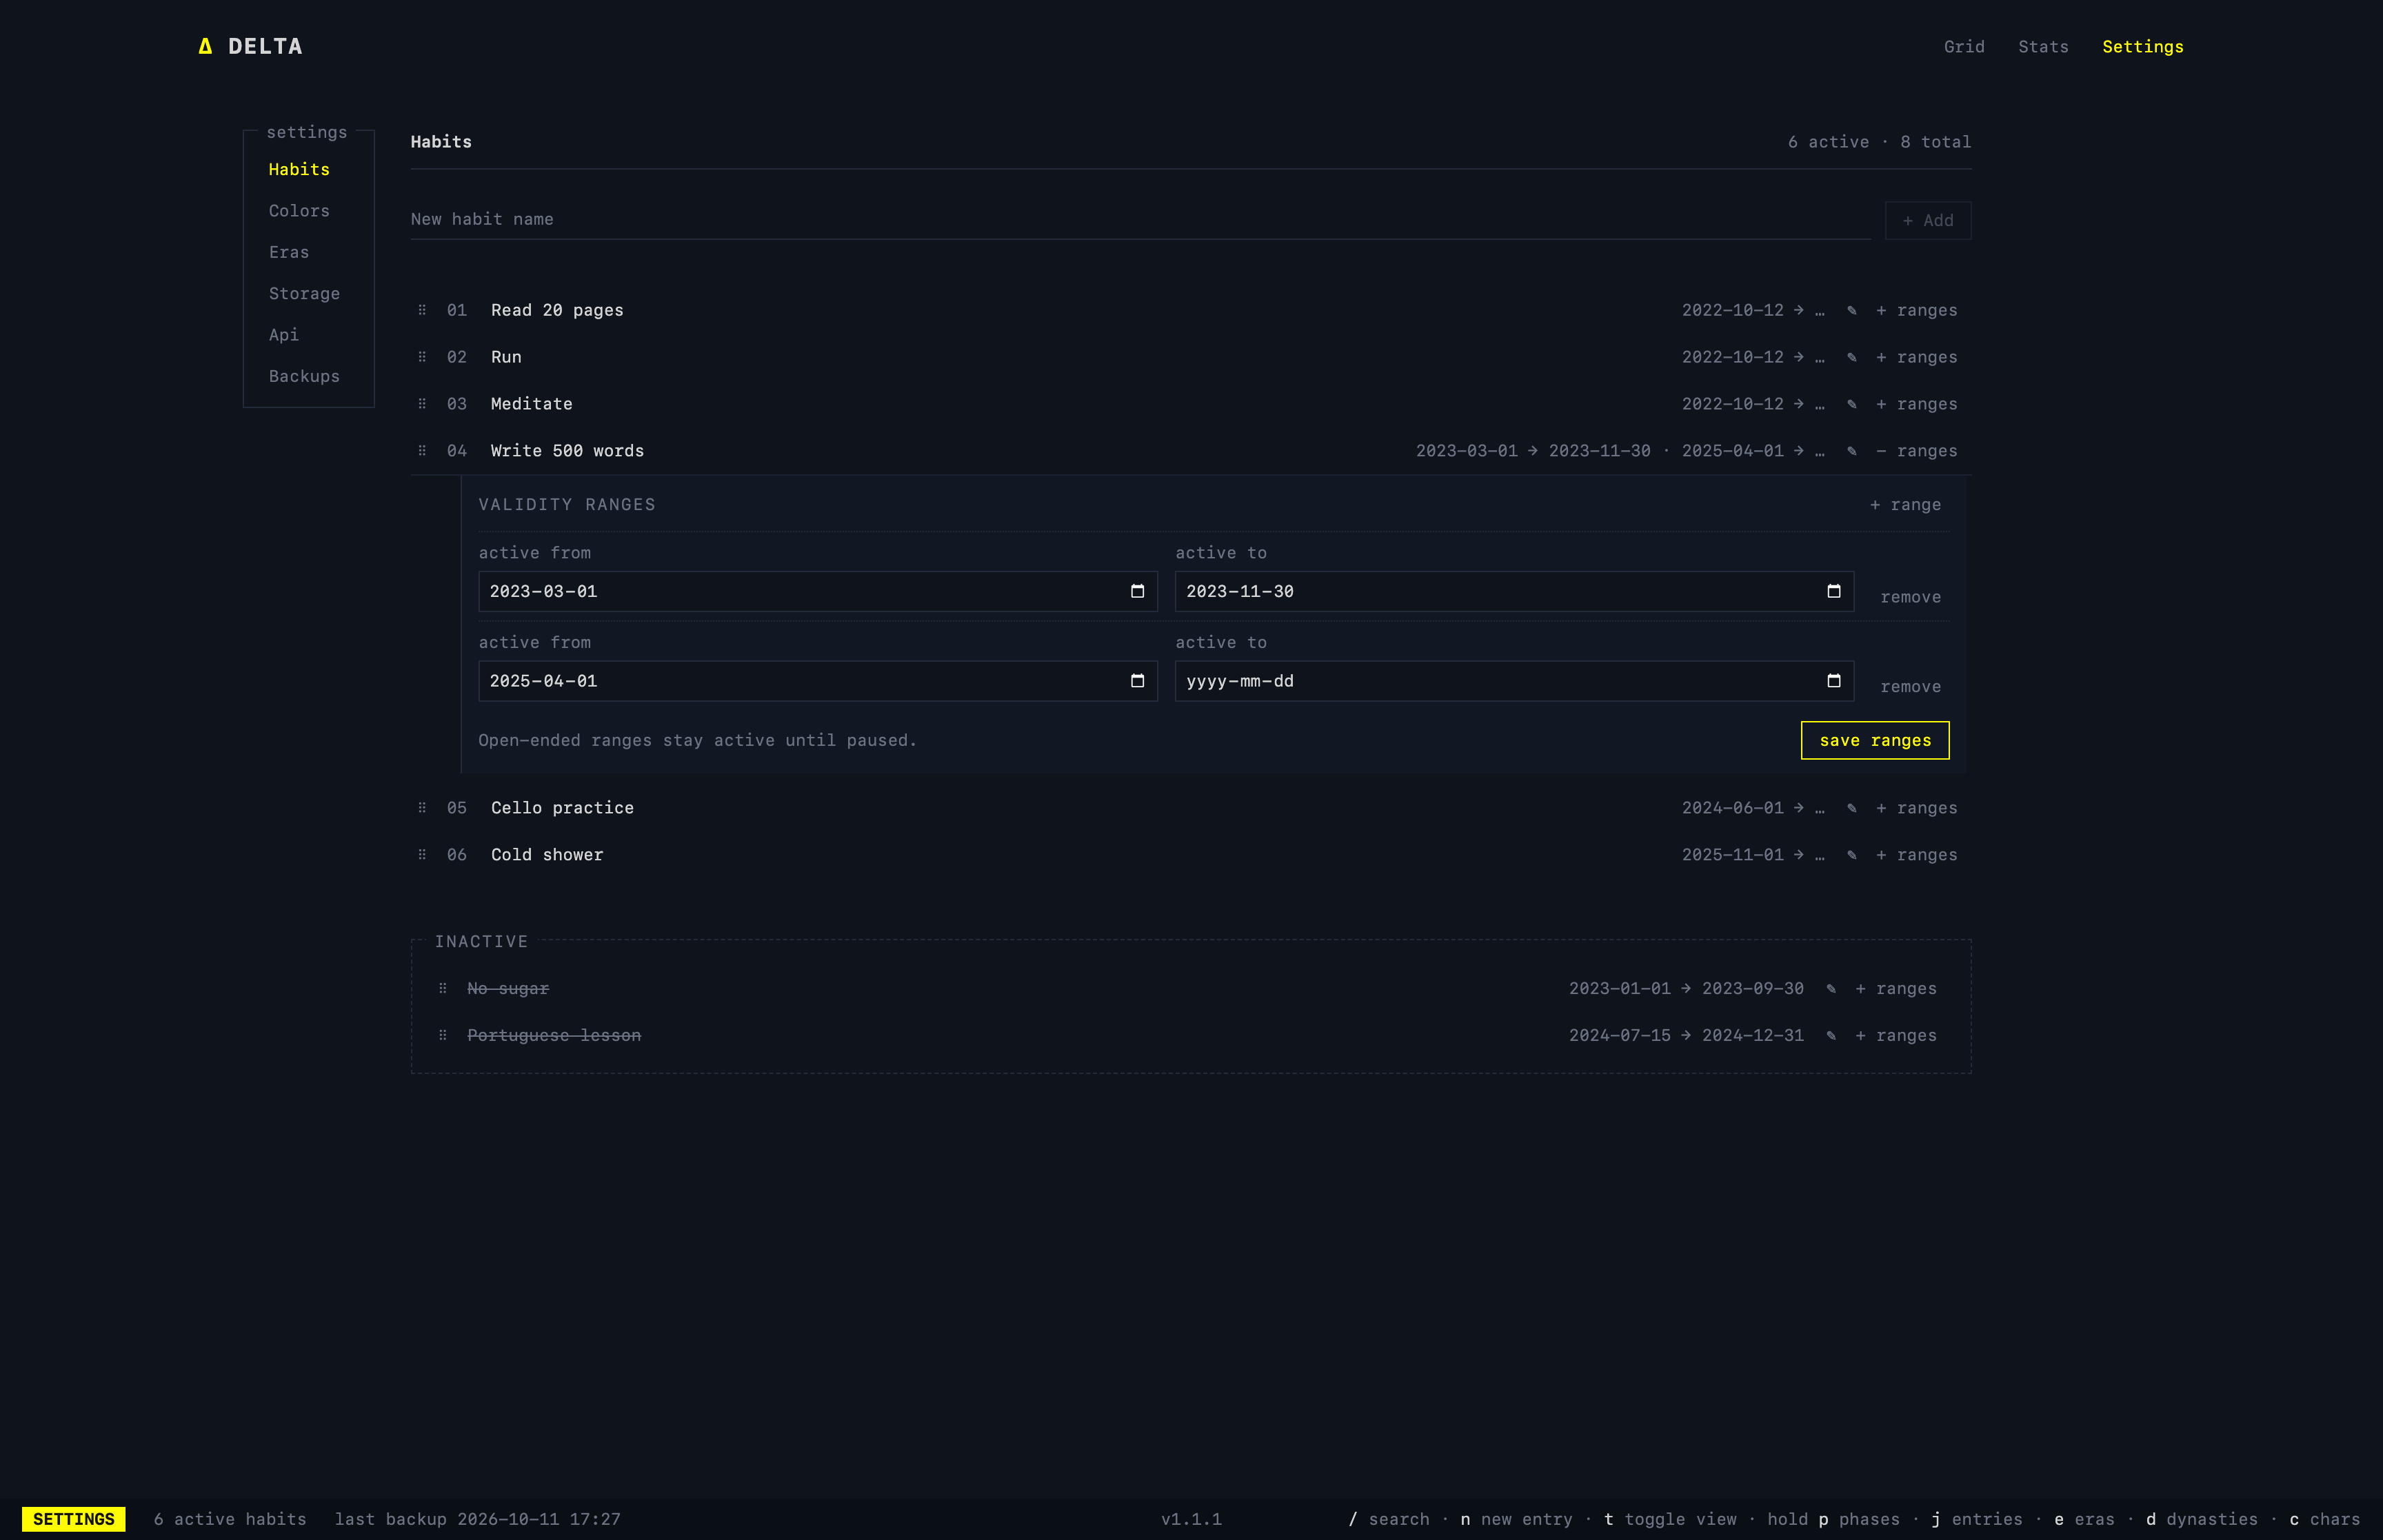Image resolution: width=2383 pixels, height=1540 pixels.
Task: Open Backups settings section
Action: point(304,377)
